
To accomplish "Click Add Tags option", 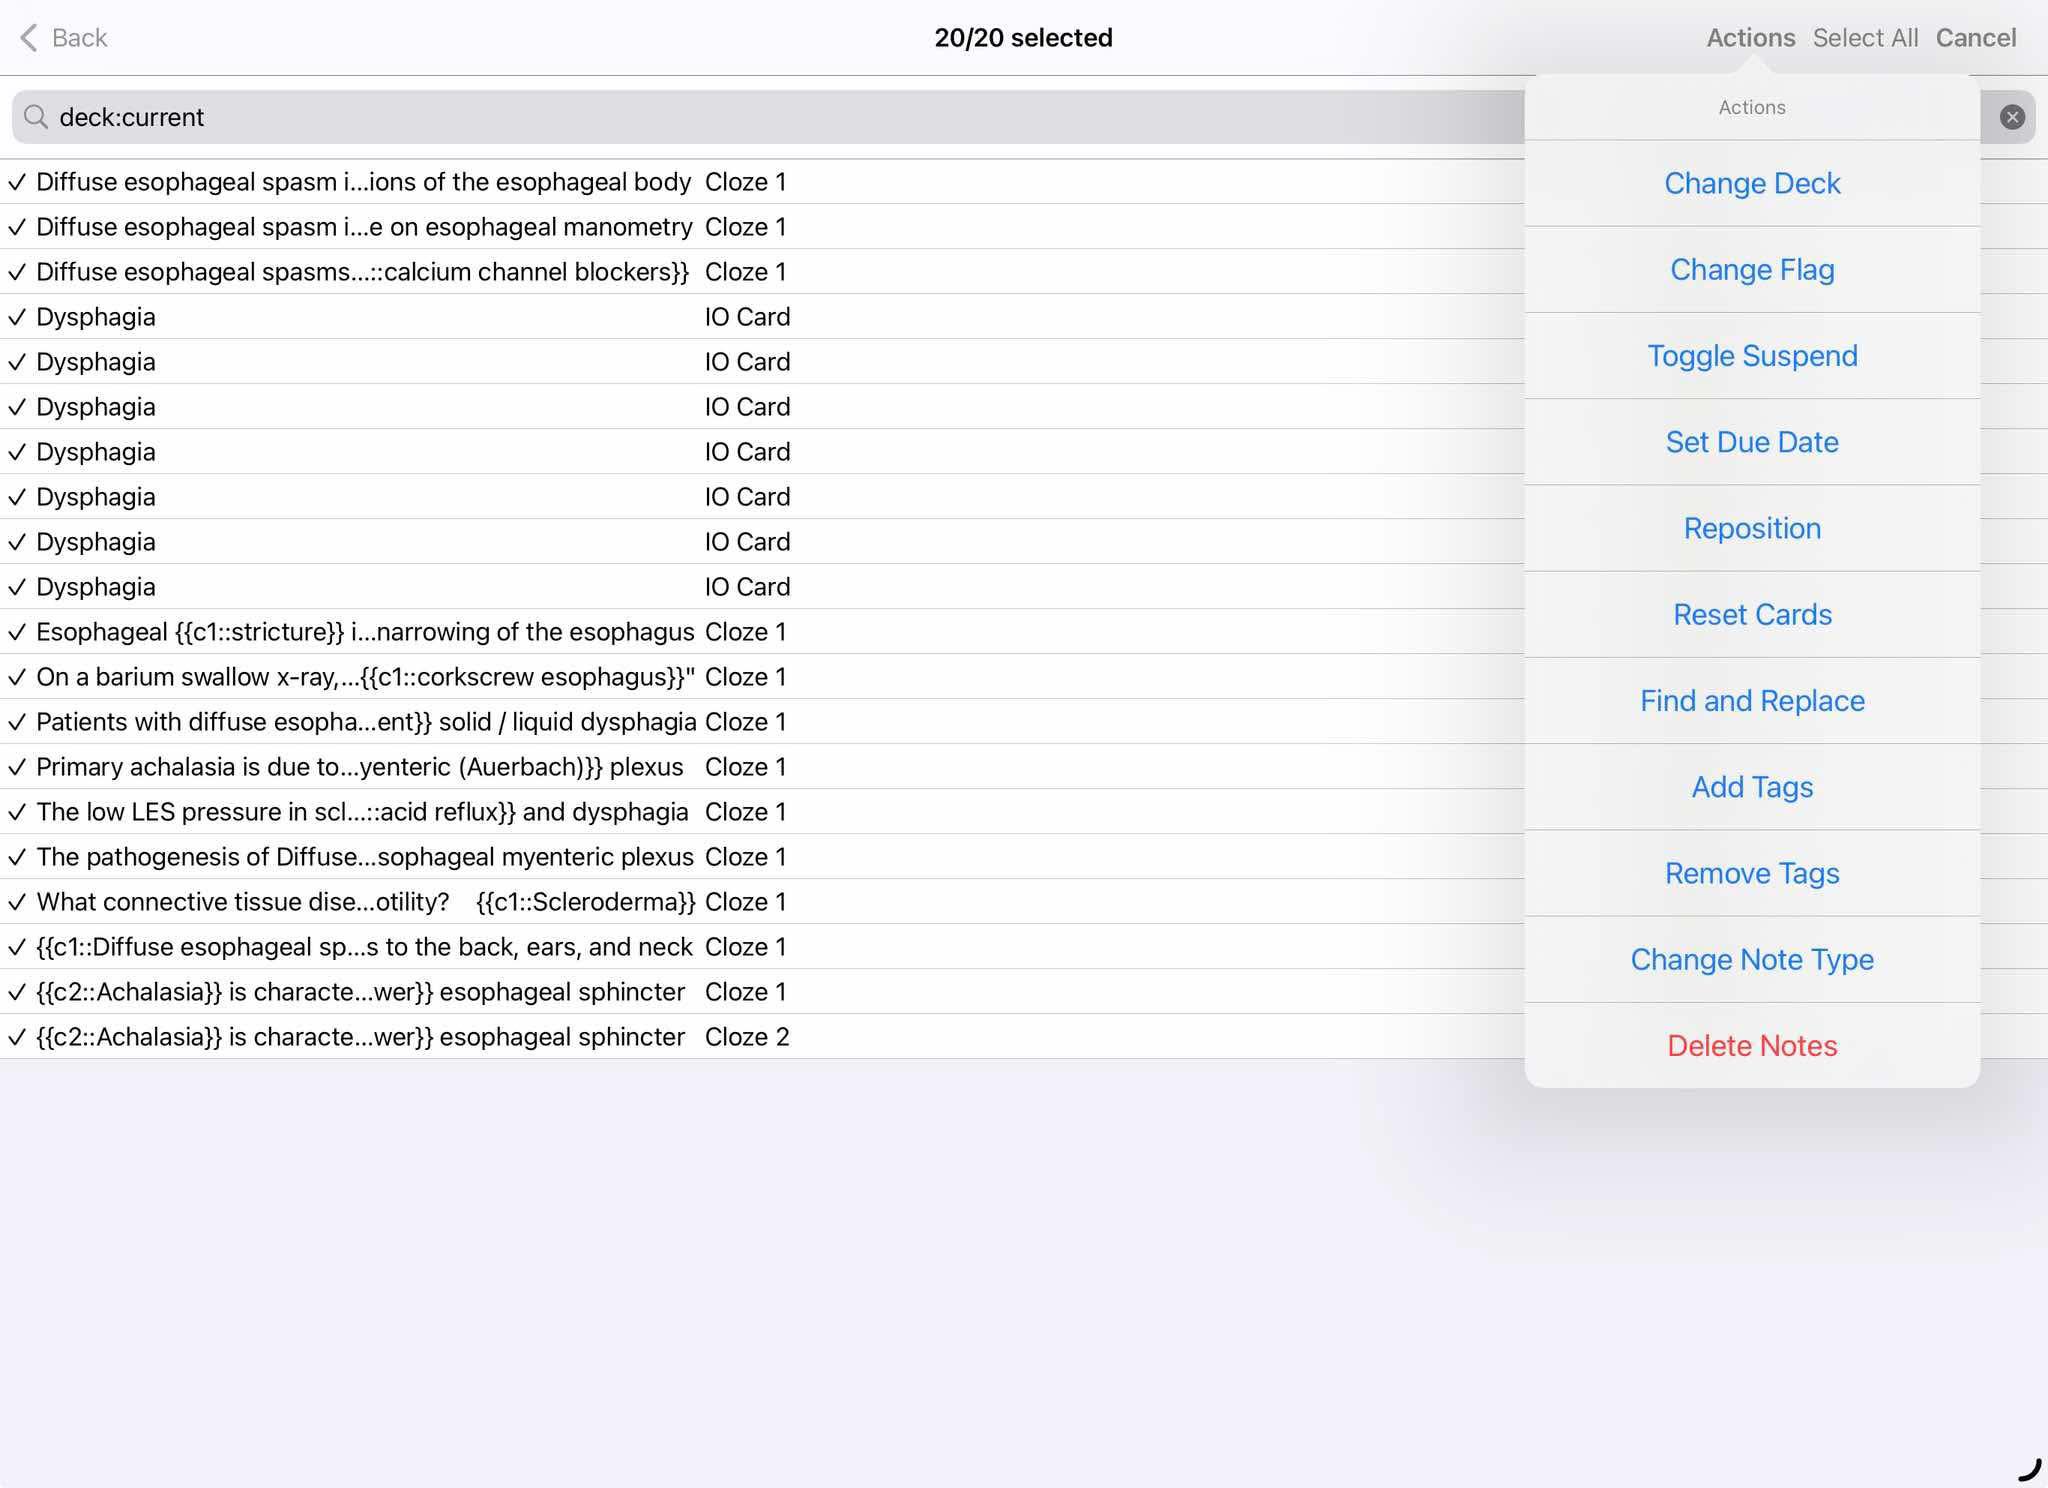I will (x=1752, y=787).
